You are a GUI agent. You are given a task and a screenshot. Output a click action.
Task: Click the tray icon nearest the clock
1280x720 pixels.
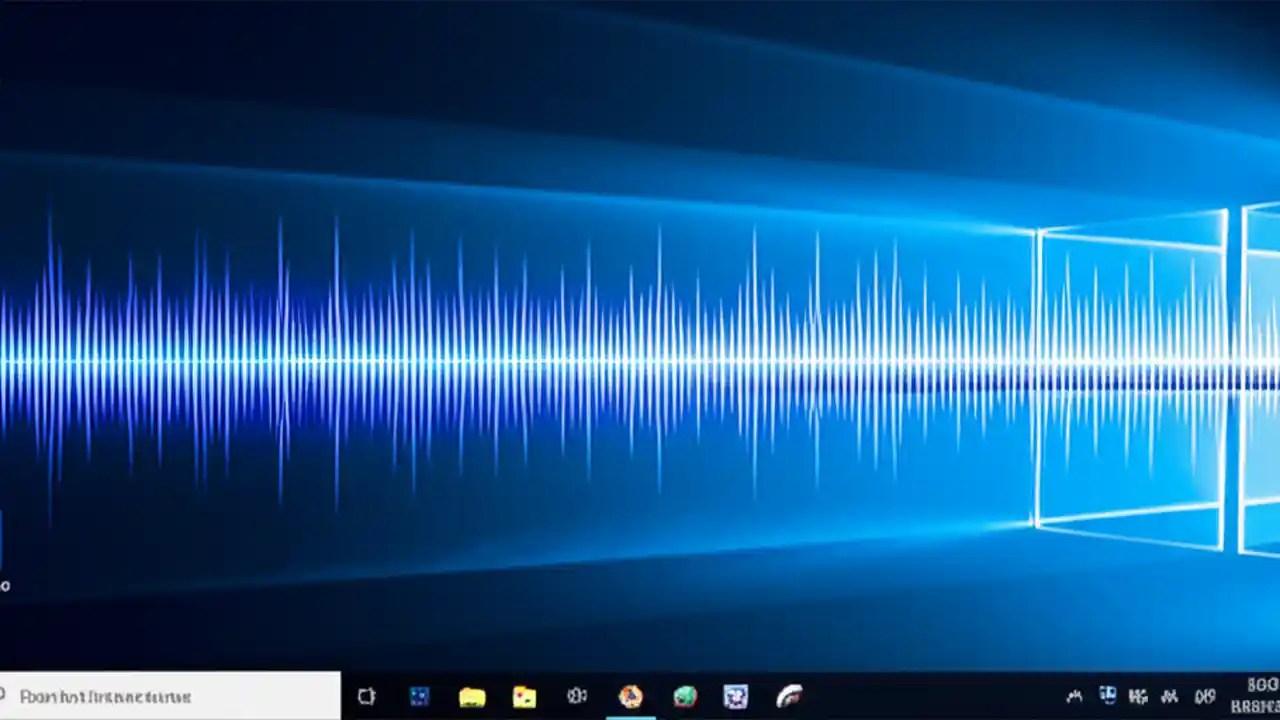1198,695
